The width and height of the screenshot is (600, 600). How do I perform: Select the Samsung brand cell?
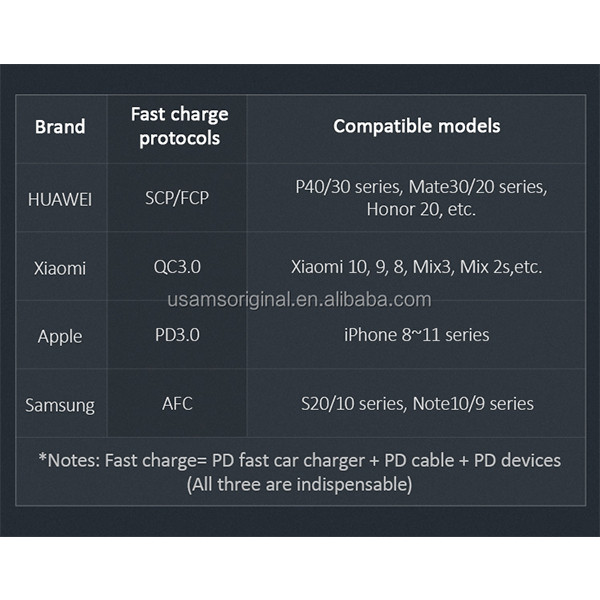[60, 405]
